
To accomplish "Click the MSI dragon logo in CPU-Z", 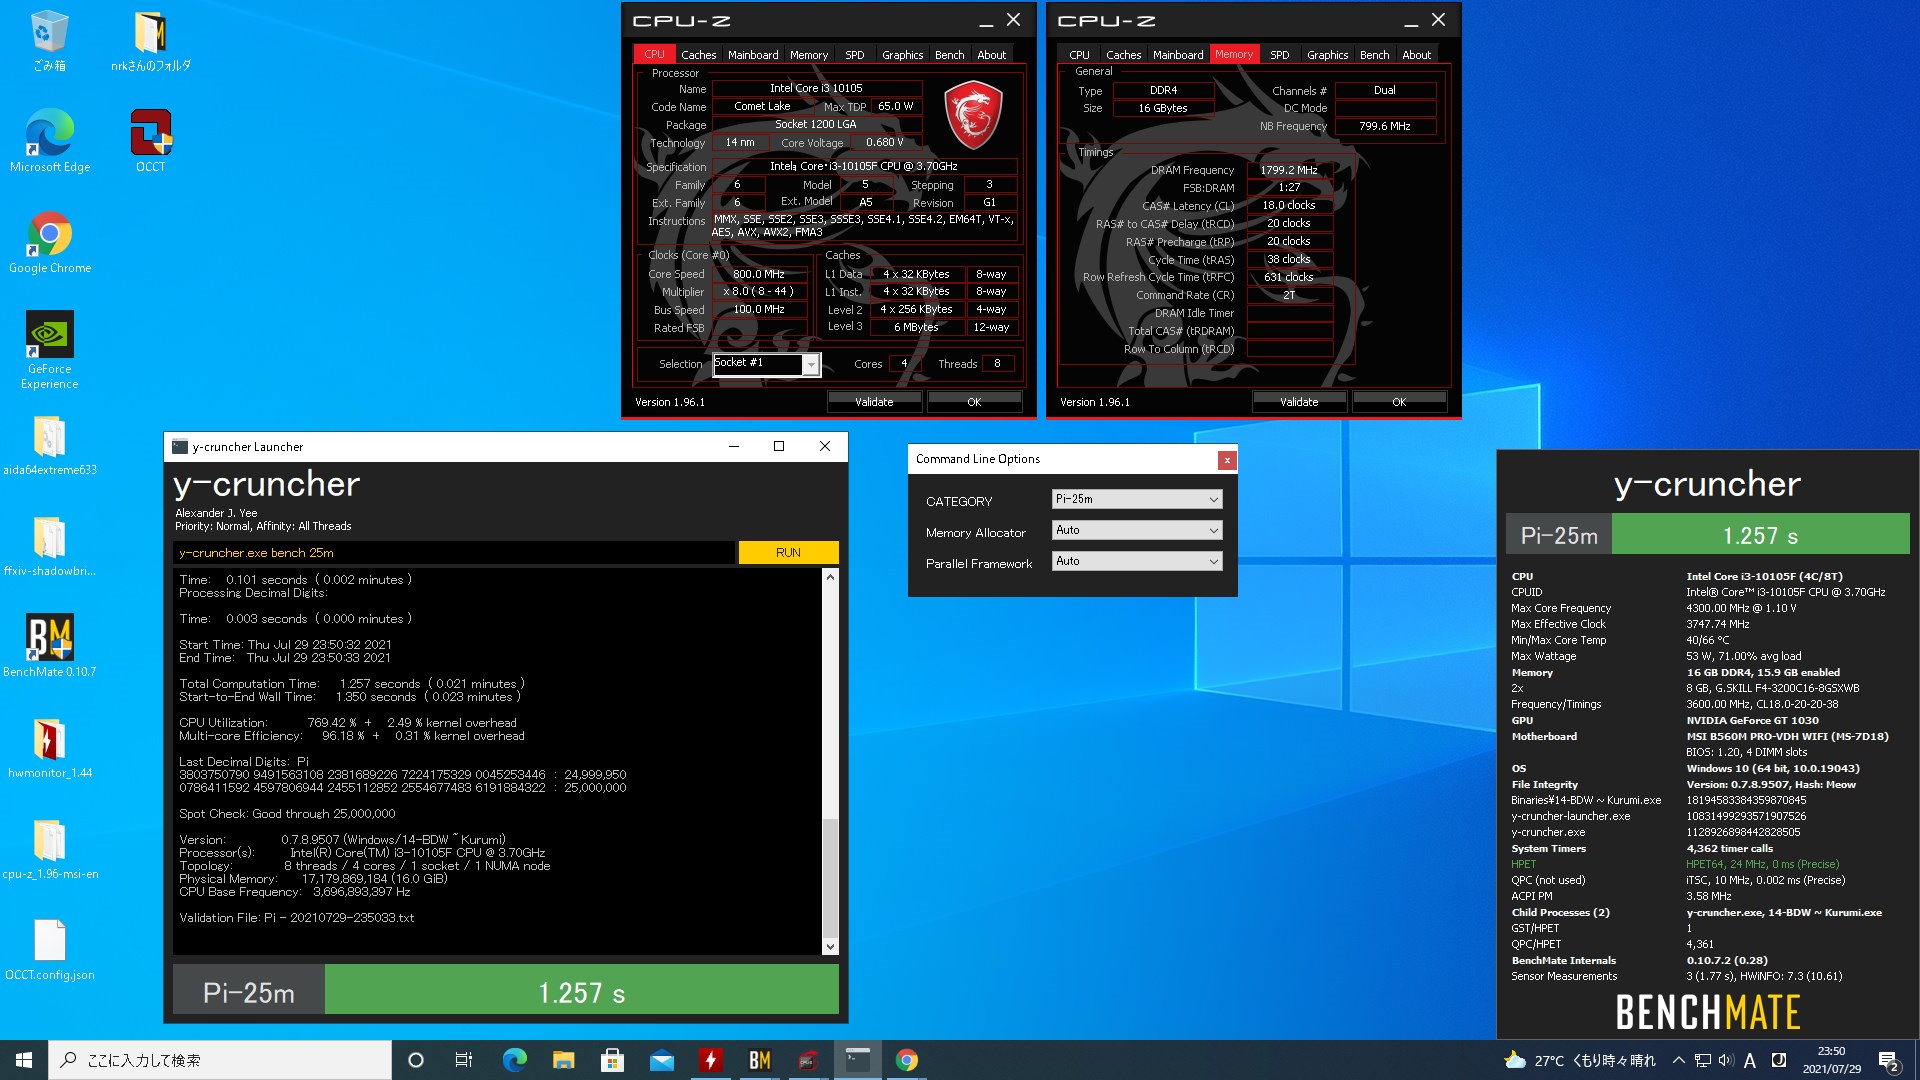I will click(x=973, y=115).
